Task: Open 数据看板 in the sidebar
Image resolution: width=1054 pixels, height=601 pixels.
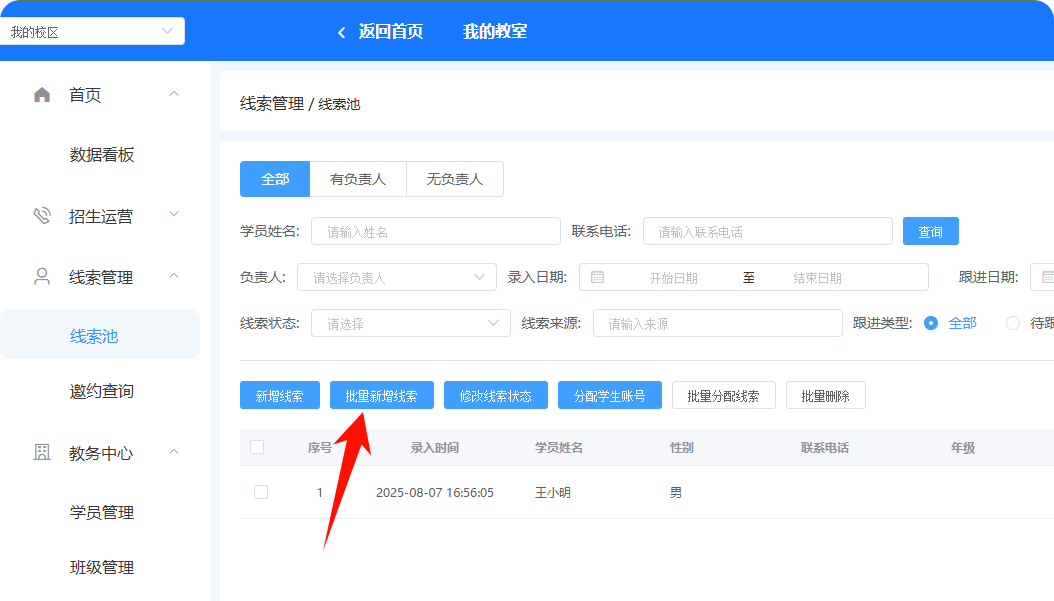Action: (x=102, y=155)
